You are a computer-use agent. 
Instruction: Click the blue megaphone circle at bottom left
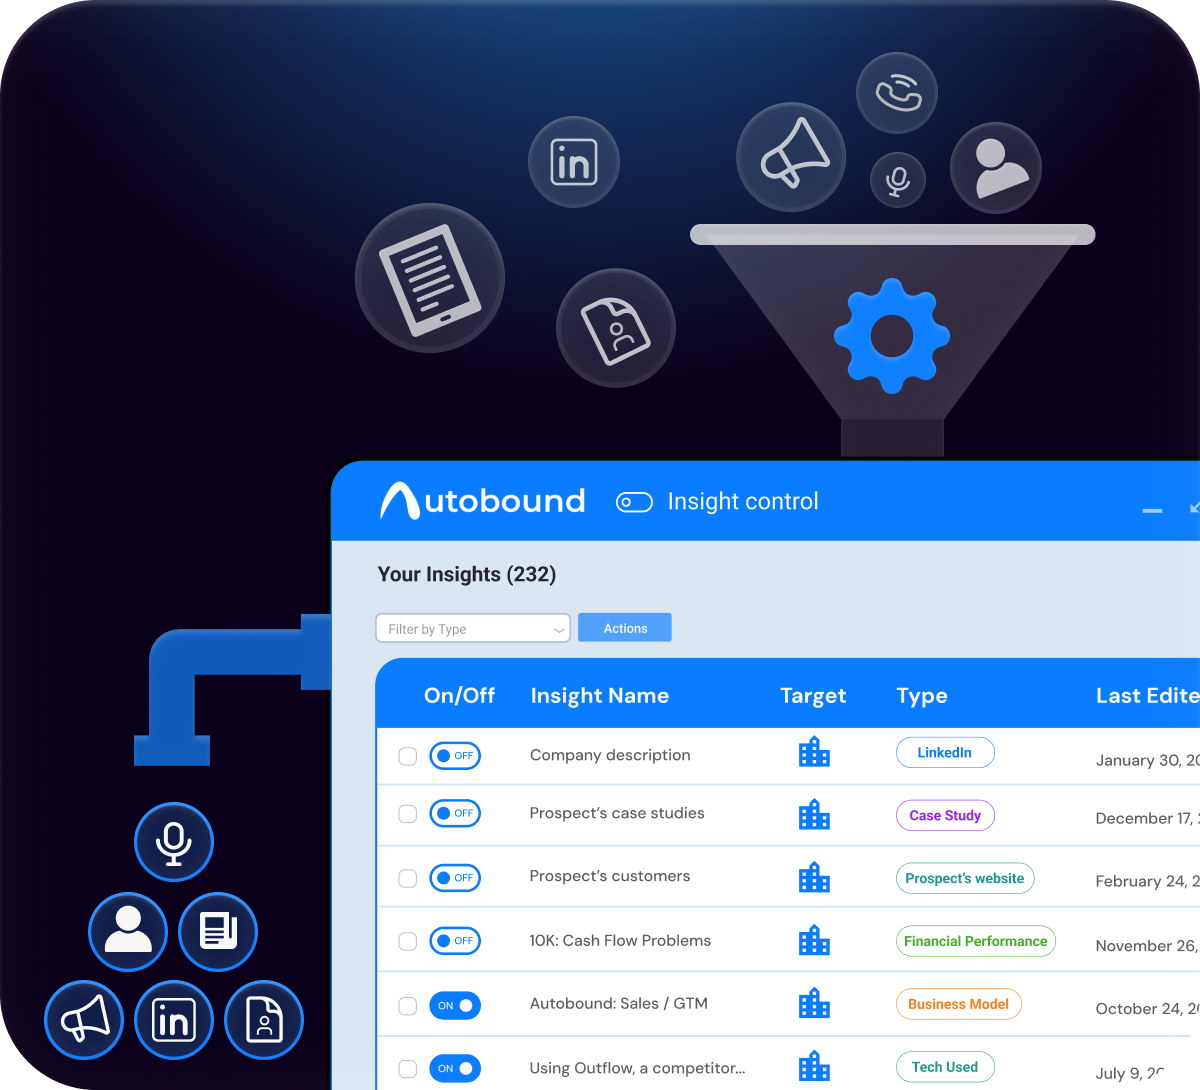pyautogui.click(x=84, y=1020)
